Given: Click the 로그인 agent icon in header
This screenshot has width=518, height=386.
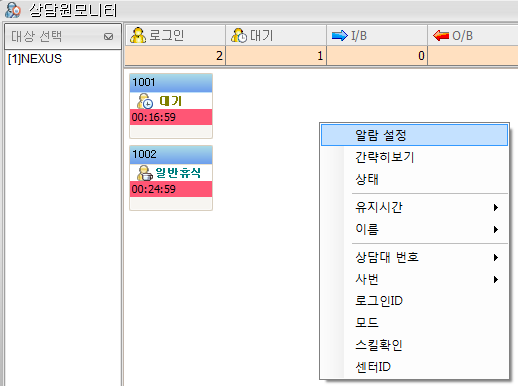Looking at the screenshot, I should pos(138,35).
